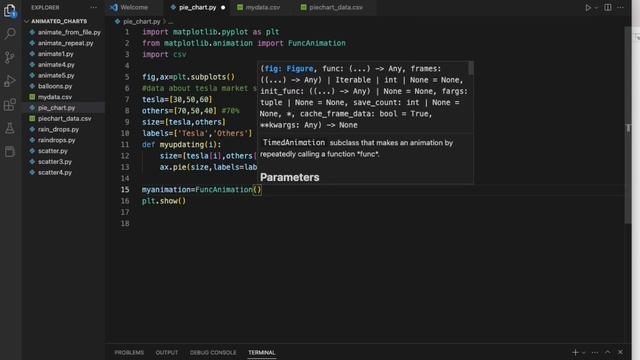Open animate_repeat.py in explorer
The height and width of the screenshot is (360, 640).
tap(64, 43)
